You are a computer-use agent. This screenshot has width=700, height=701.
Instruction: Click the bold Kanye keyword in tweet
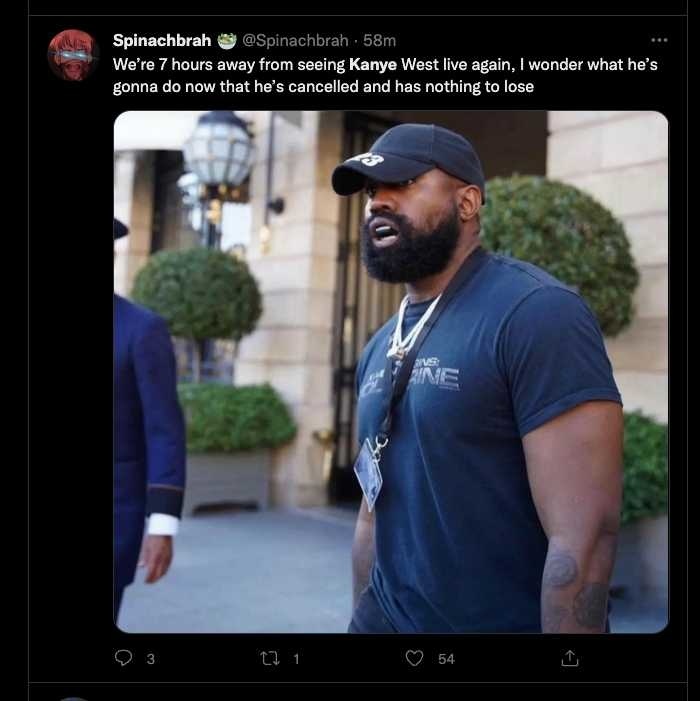(x=373, y=65)
